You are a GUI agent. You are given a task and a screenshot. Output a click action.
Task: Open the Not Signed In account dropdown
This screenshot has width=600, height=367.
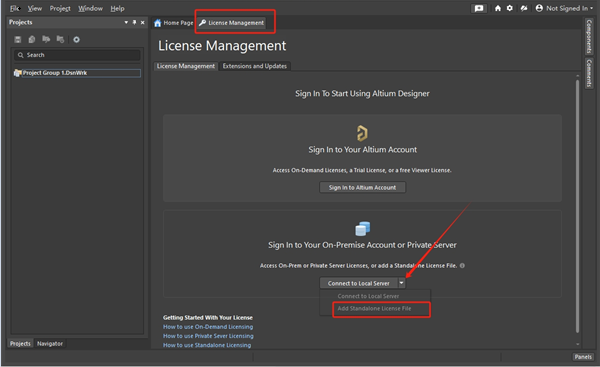click(564, 8)
